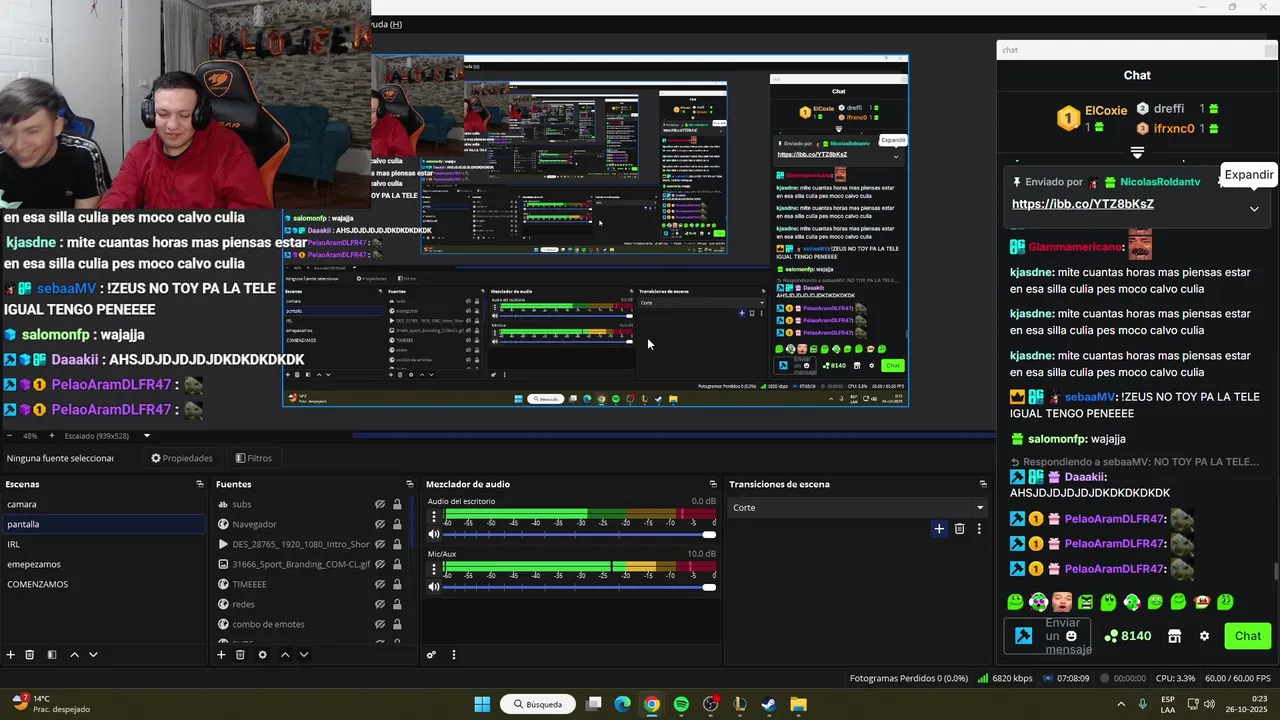
Task: Undock the Transiciones de escena panel
Action: pyautogui.click(x=981, y=484)
